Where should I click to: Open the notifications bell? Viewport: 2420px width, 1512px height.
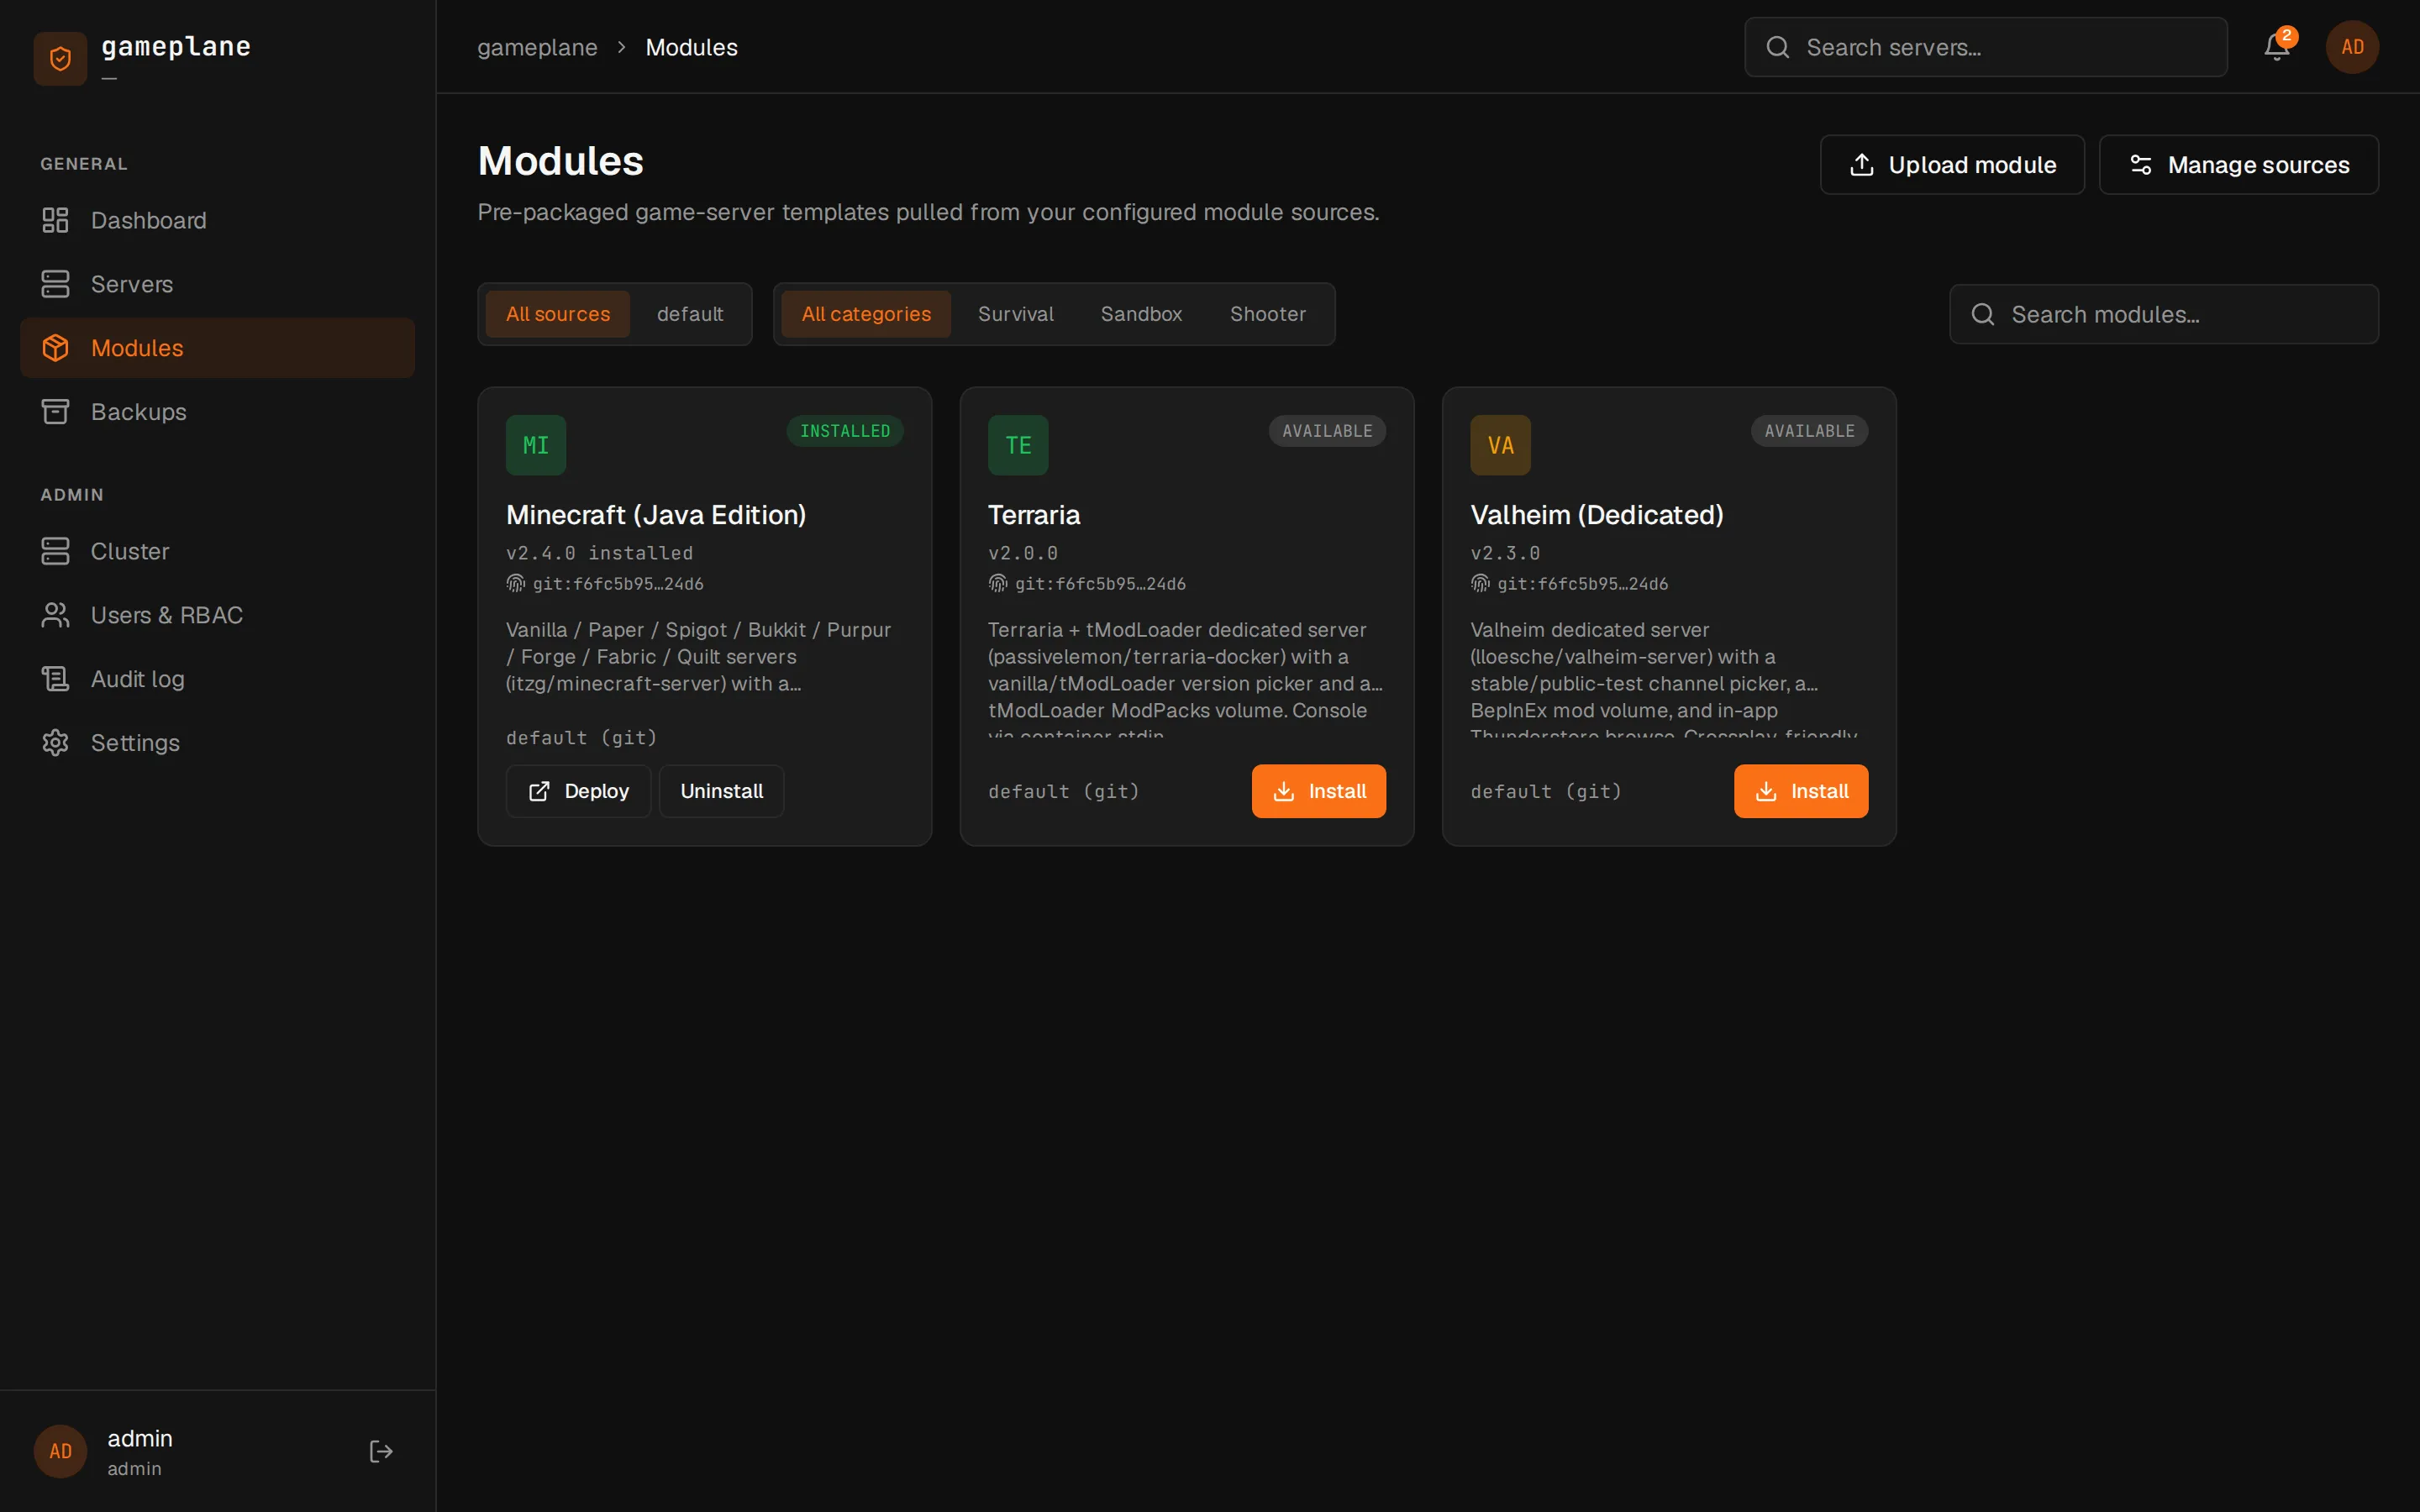[x=2277, y=47]
